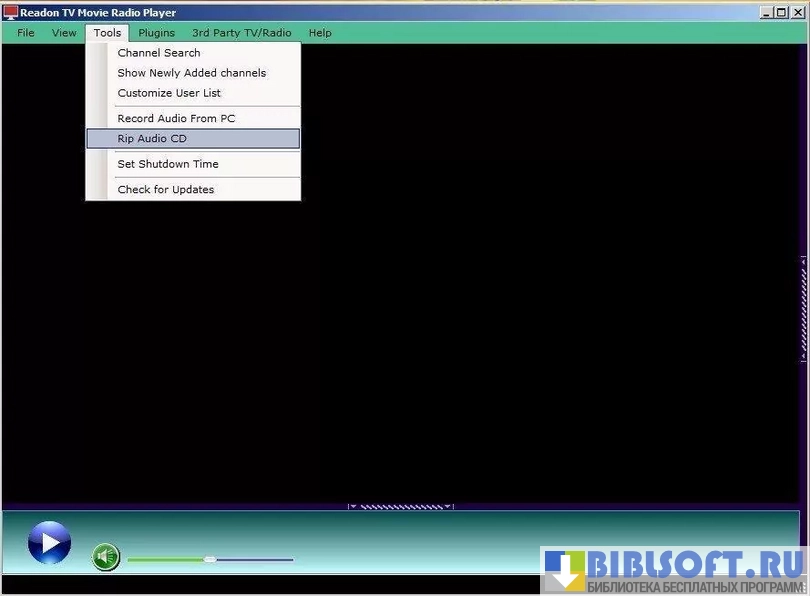Click the Readon TV app icon in title bar

11,13
